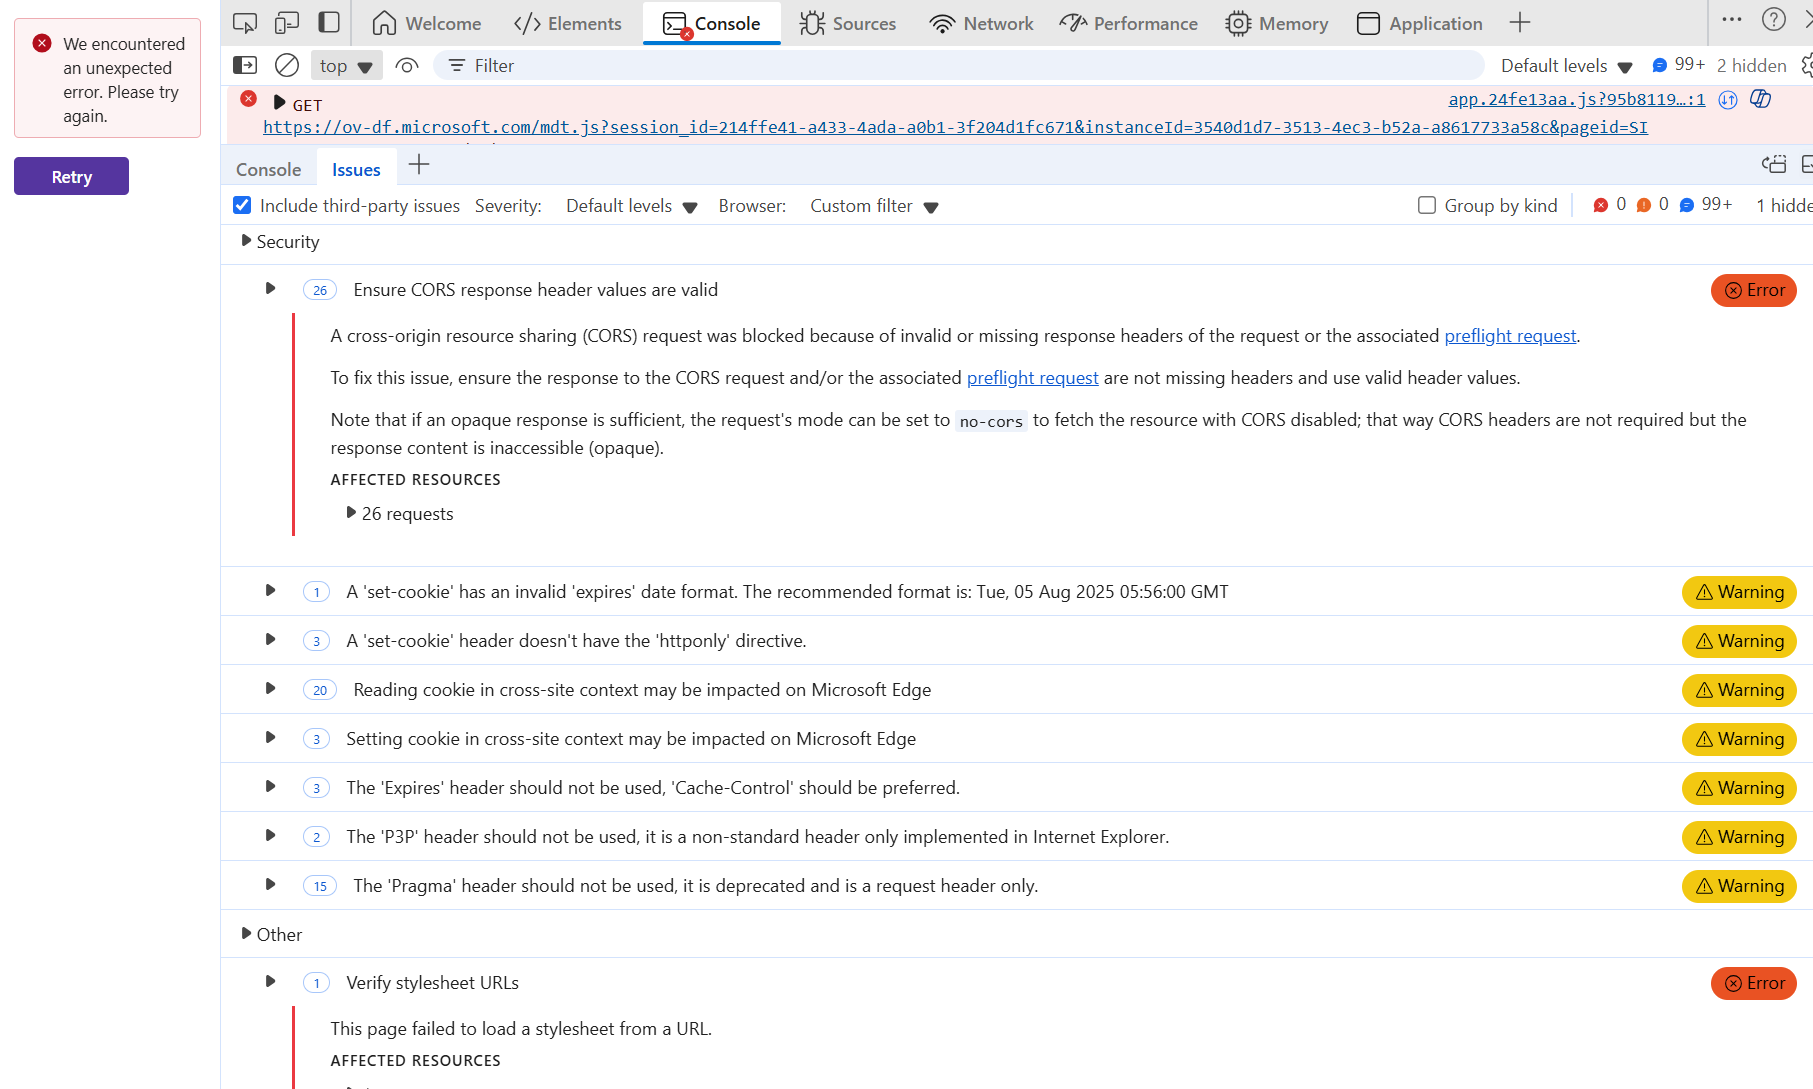Select the Console tab in toolbar
The image size is (1813, 1089).
pyautogui.click(x=711, y=23)
